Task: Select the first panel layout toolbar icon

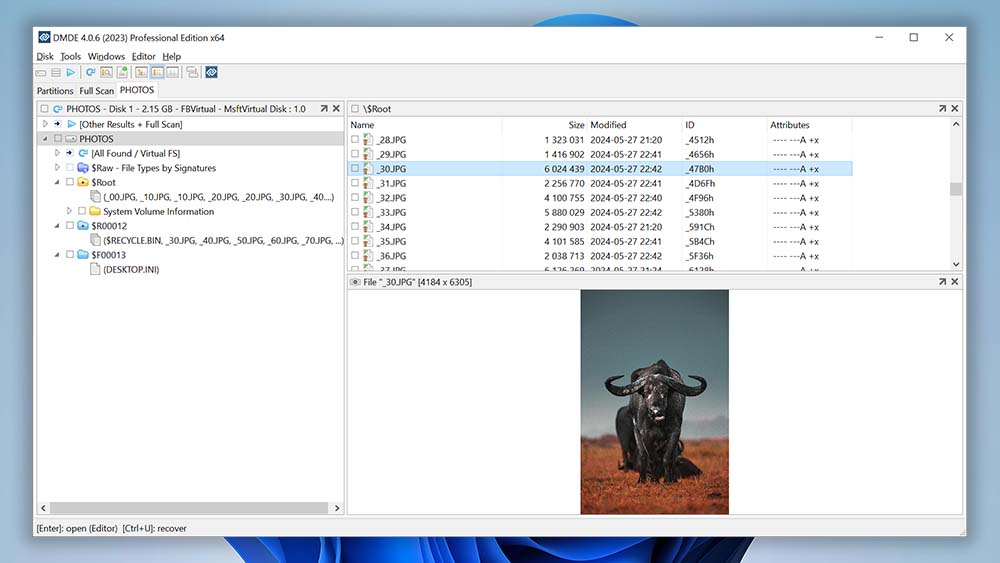Action: tap(141, 73)
